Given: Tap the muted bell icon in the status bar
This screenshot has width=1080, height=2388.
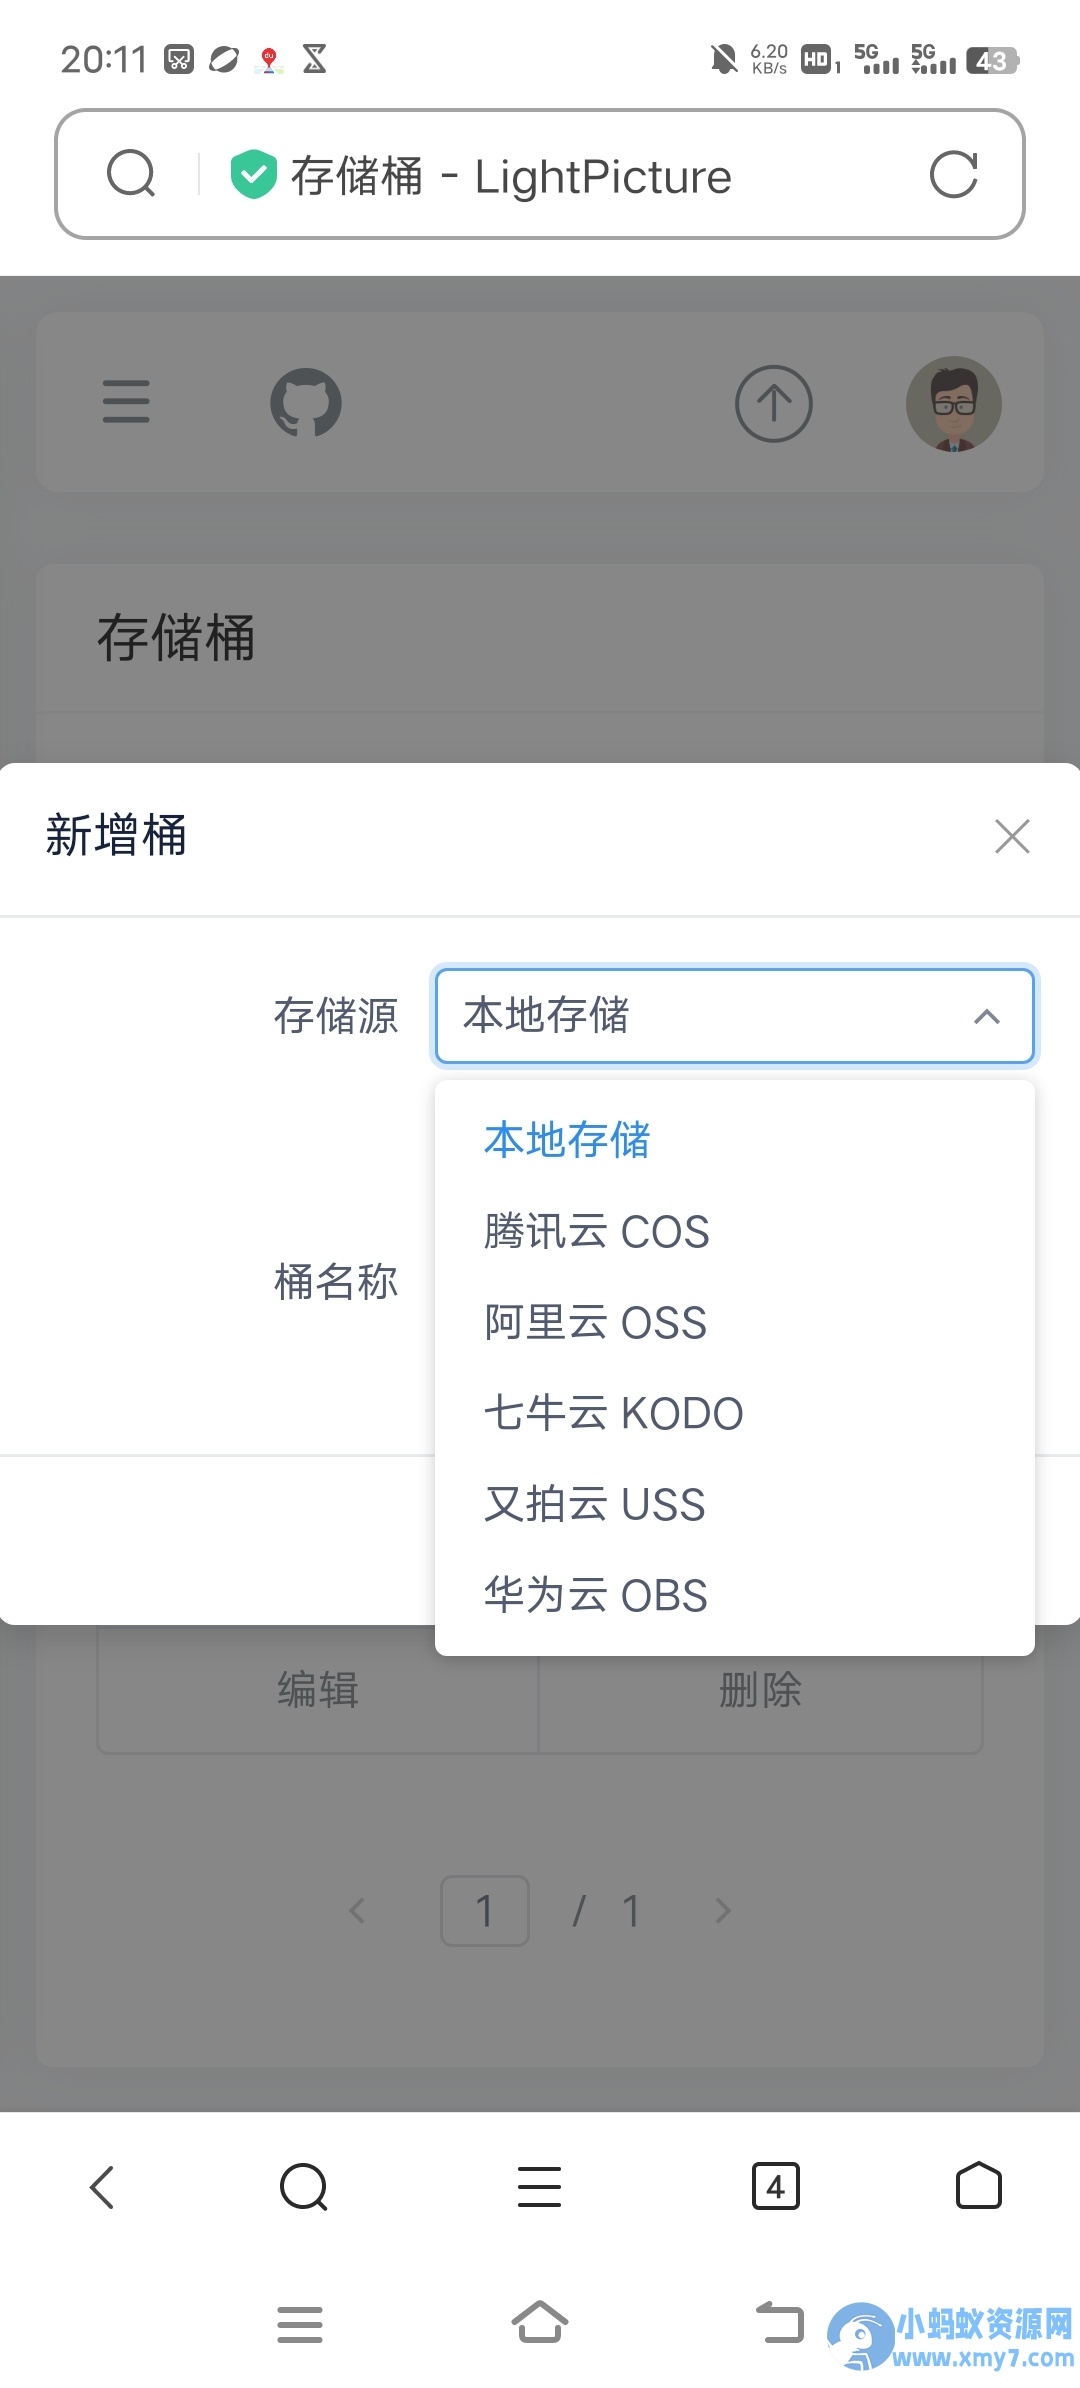Looking at the screenshot, I should (723, 60).
